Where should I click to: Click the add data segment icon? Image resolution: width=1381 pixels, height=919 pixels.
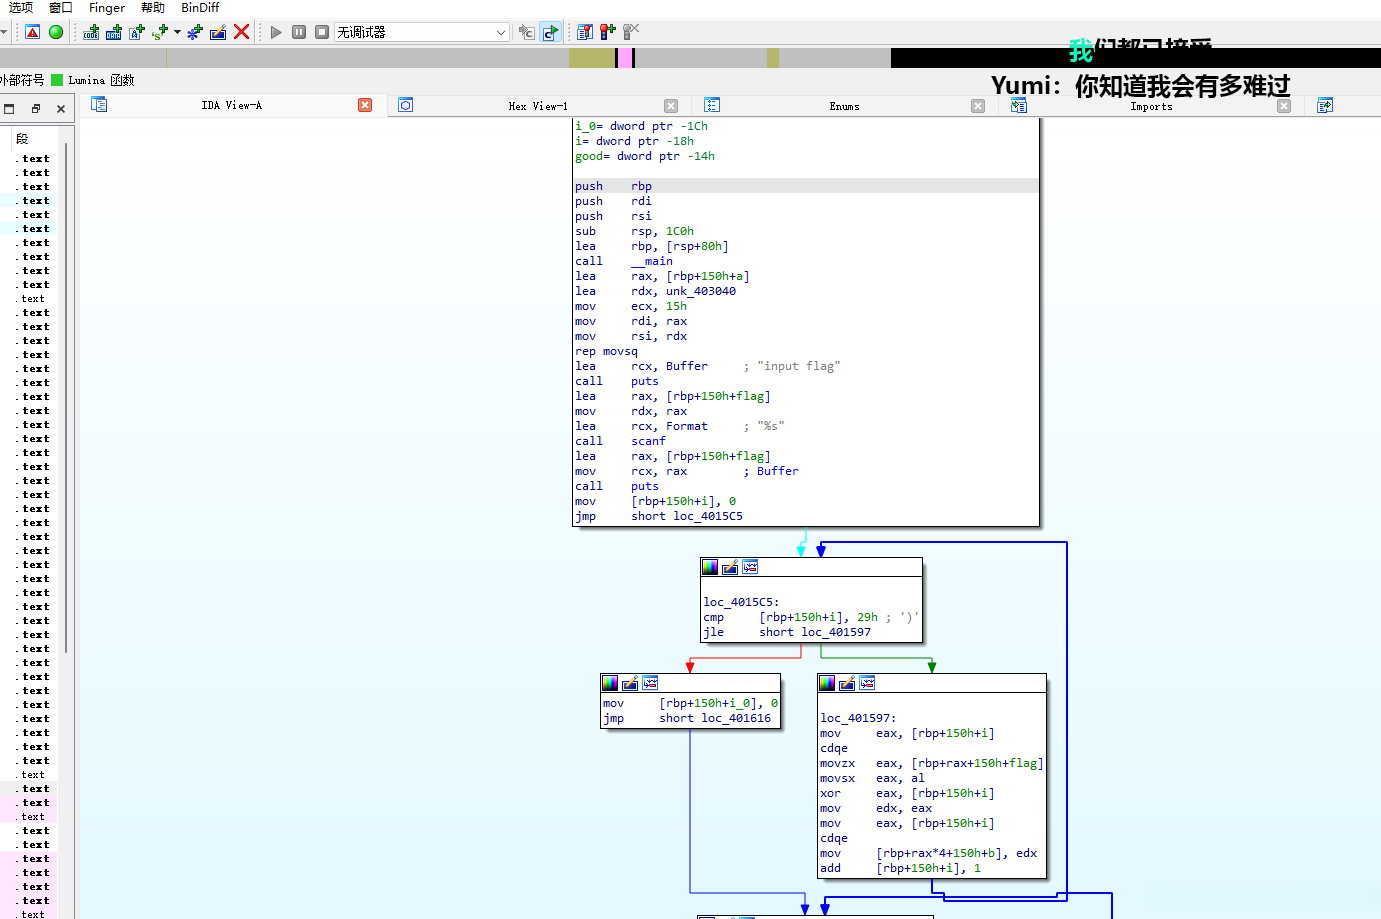click(x=114, y=32)
